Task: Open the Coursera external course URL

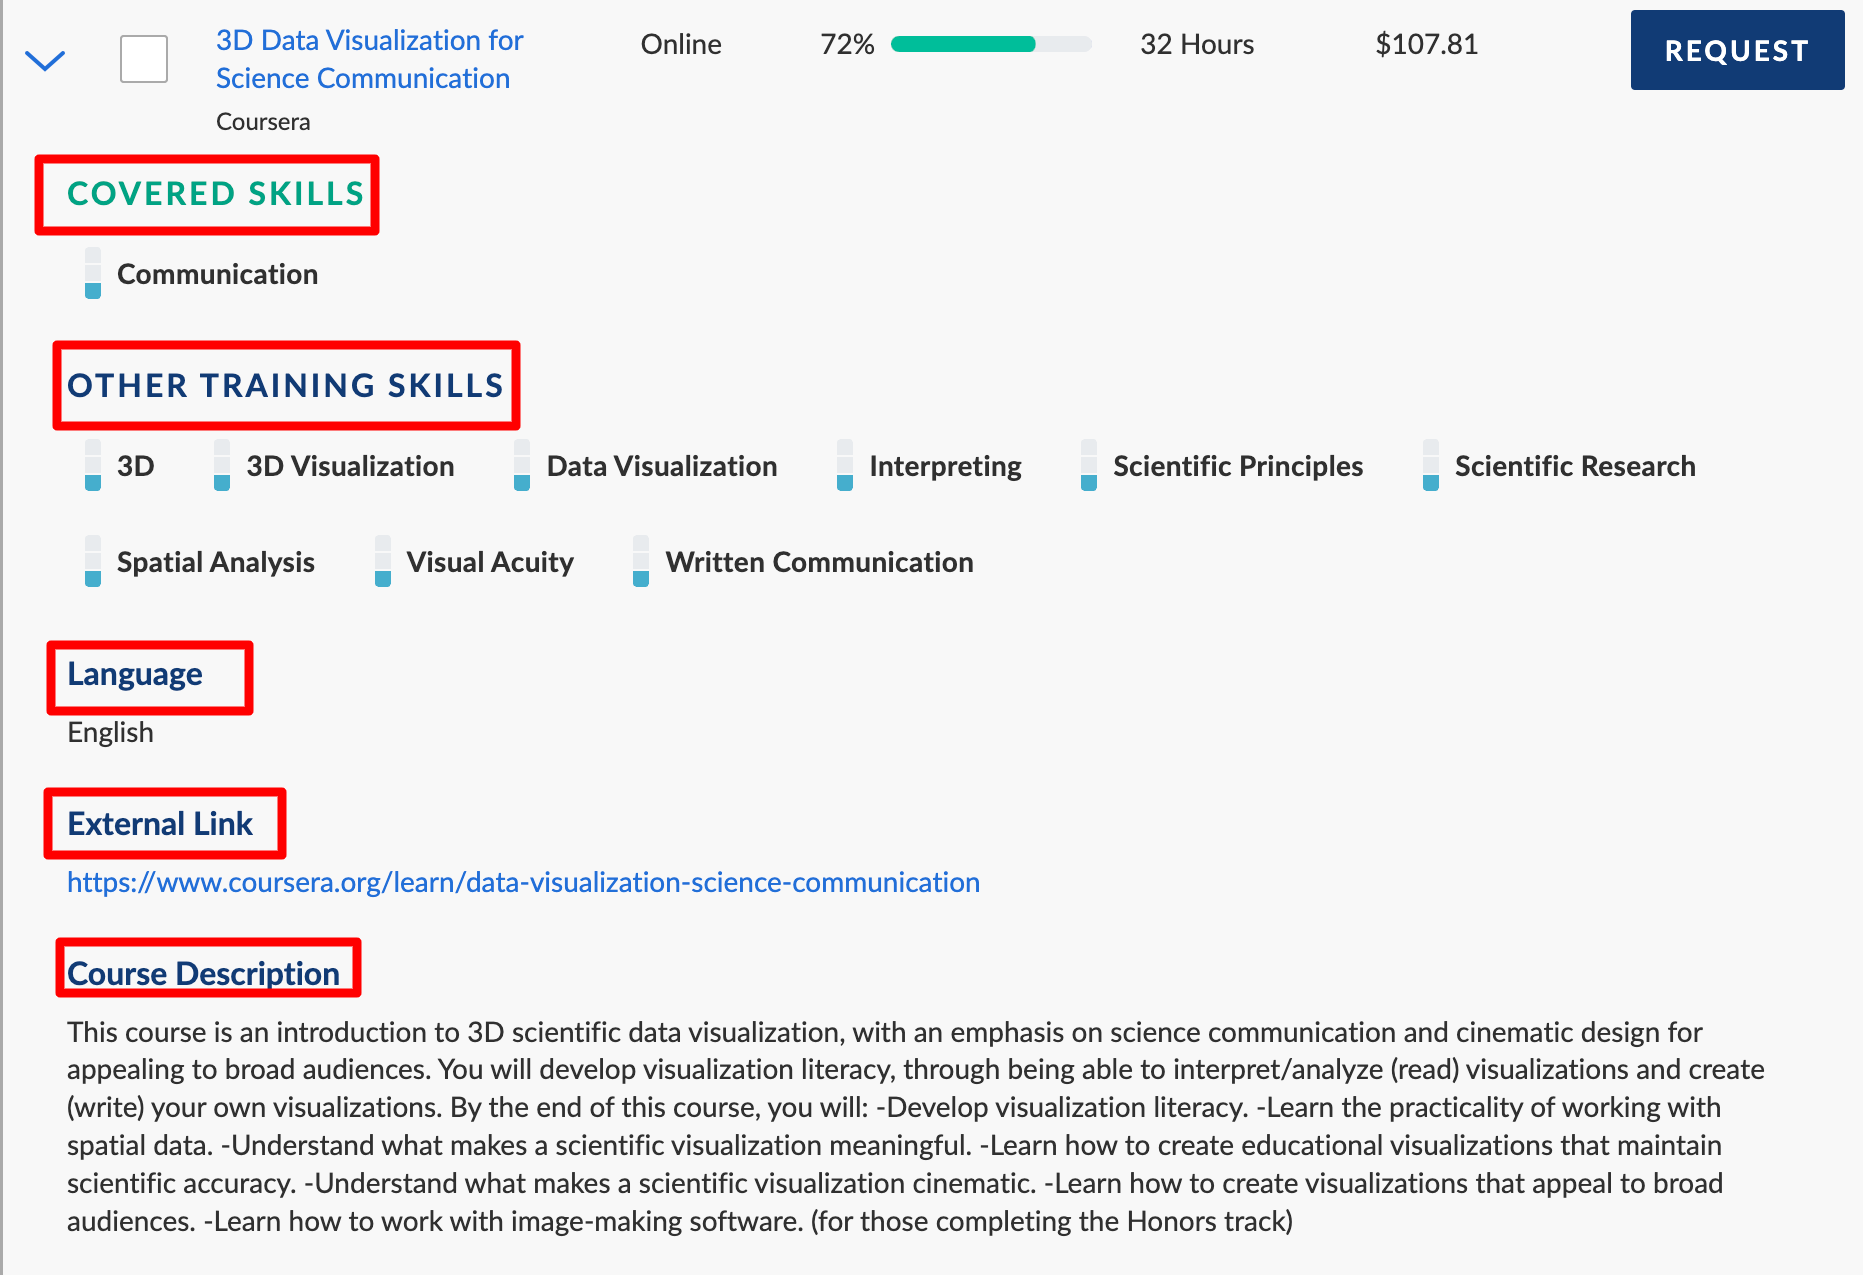Action: [523, 882]
